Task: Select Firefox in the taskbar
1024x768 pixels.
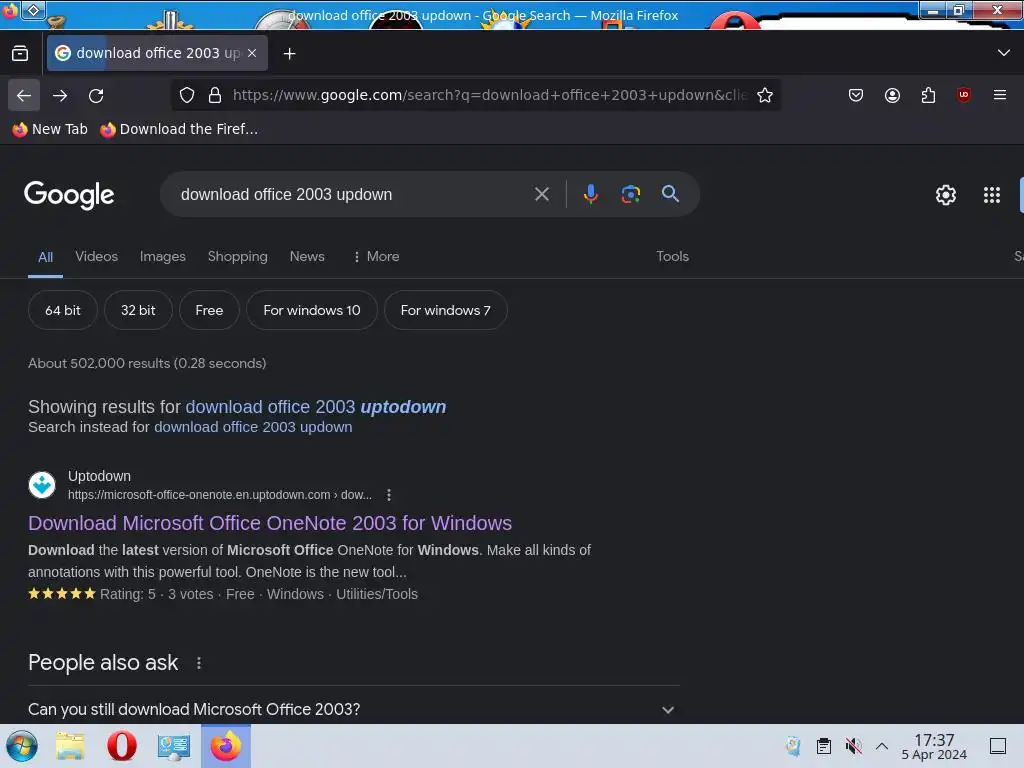Action: 226,746
